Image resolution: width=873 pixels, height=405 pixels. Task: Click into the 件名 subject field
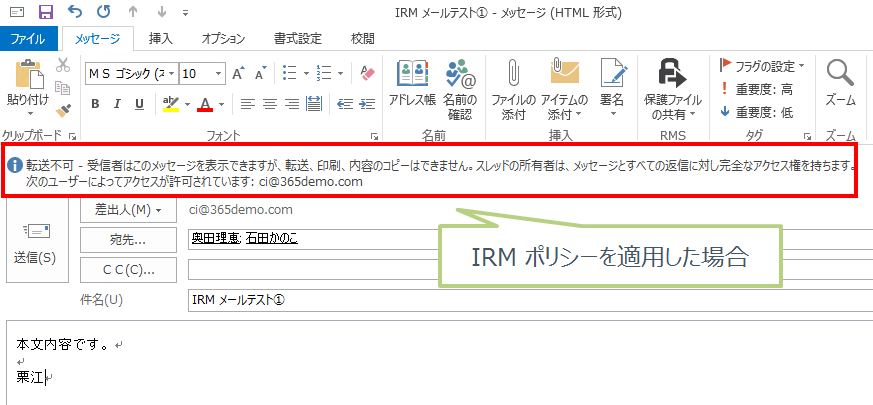(x=520, y=299)
